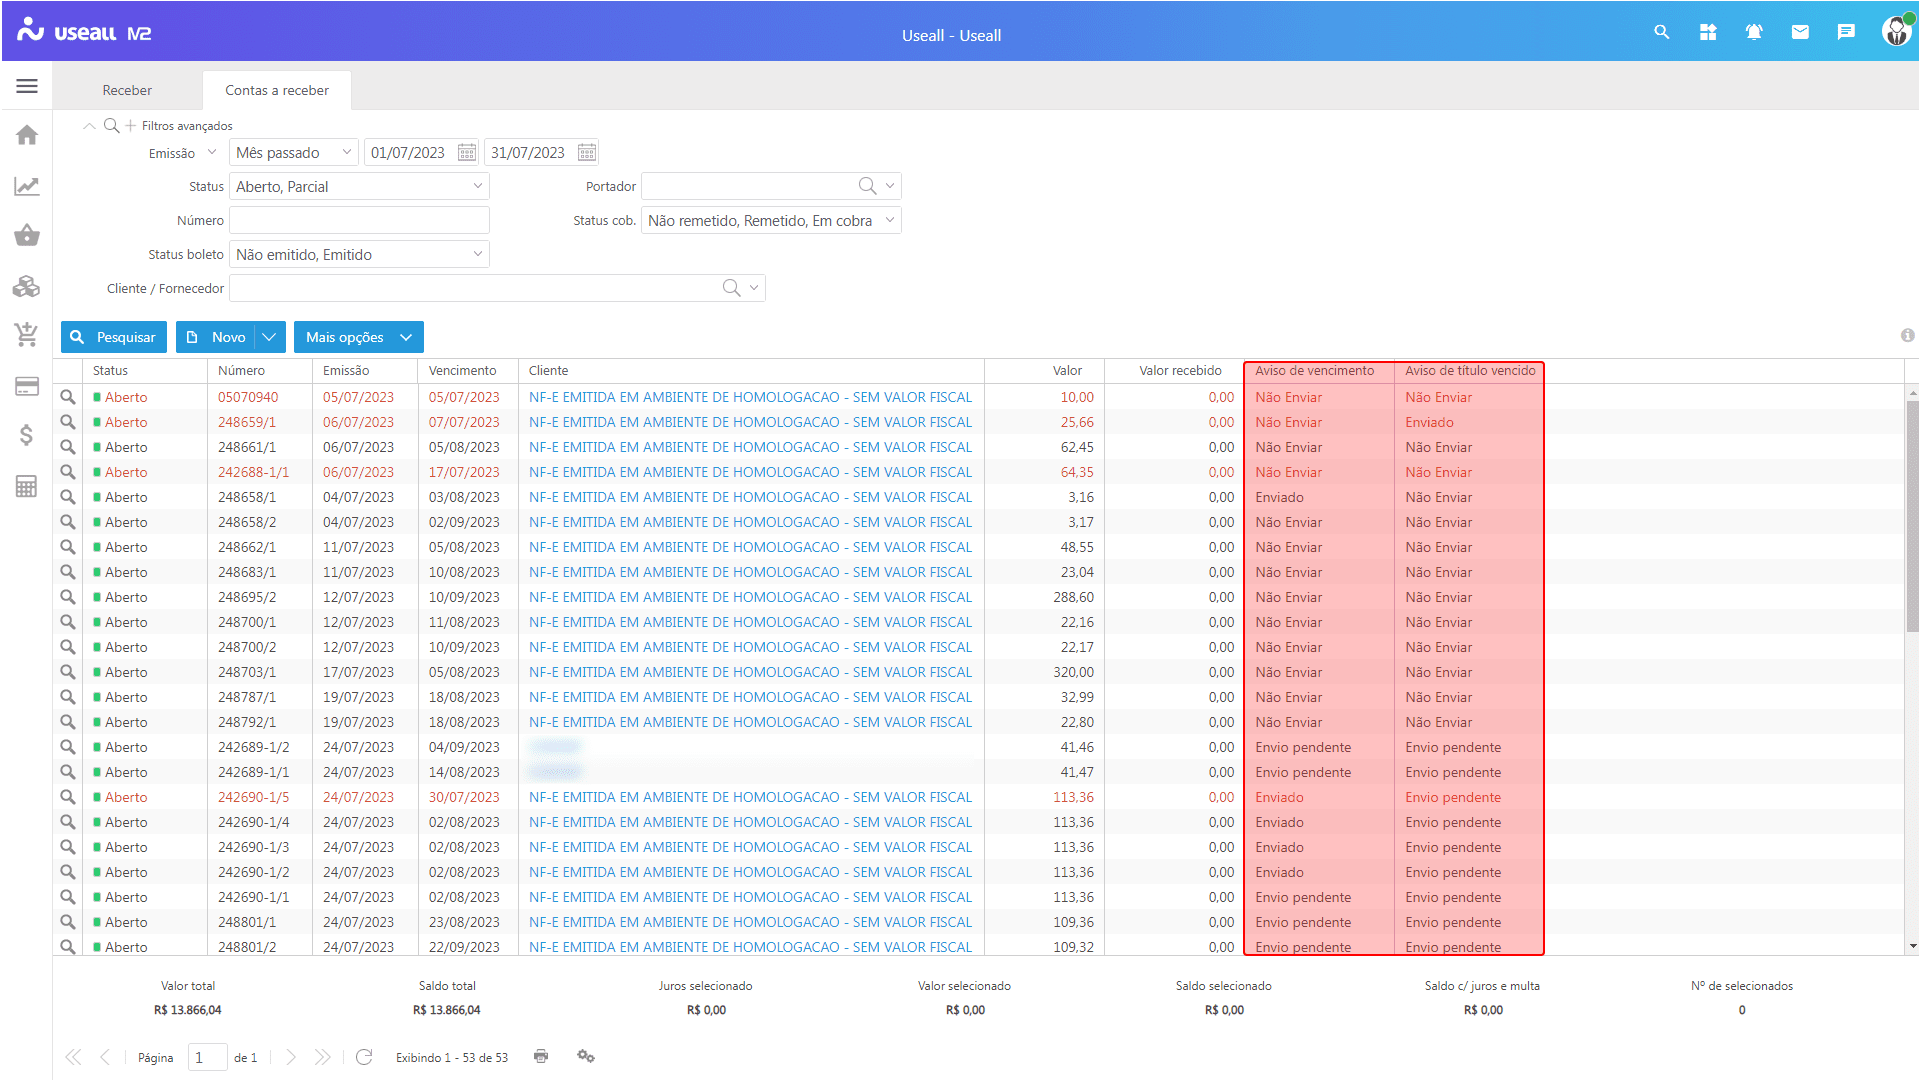Click the home icon in sidebar
The height and width of the screenshot is (1080, 1920).
pos(27,135)
